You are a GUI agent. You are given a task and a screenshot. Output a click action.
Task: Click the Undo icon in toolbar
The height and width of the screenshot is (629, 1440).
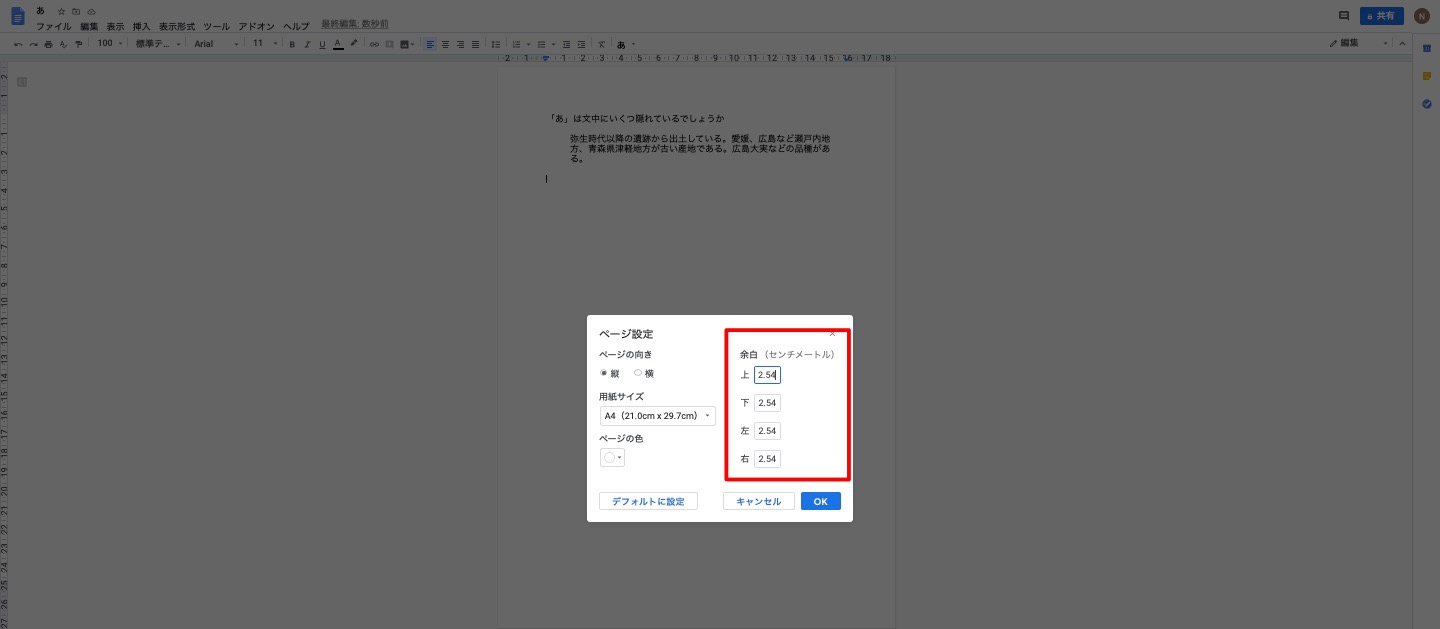coord(18,44)
